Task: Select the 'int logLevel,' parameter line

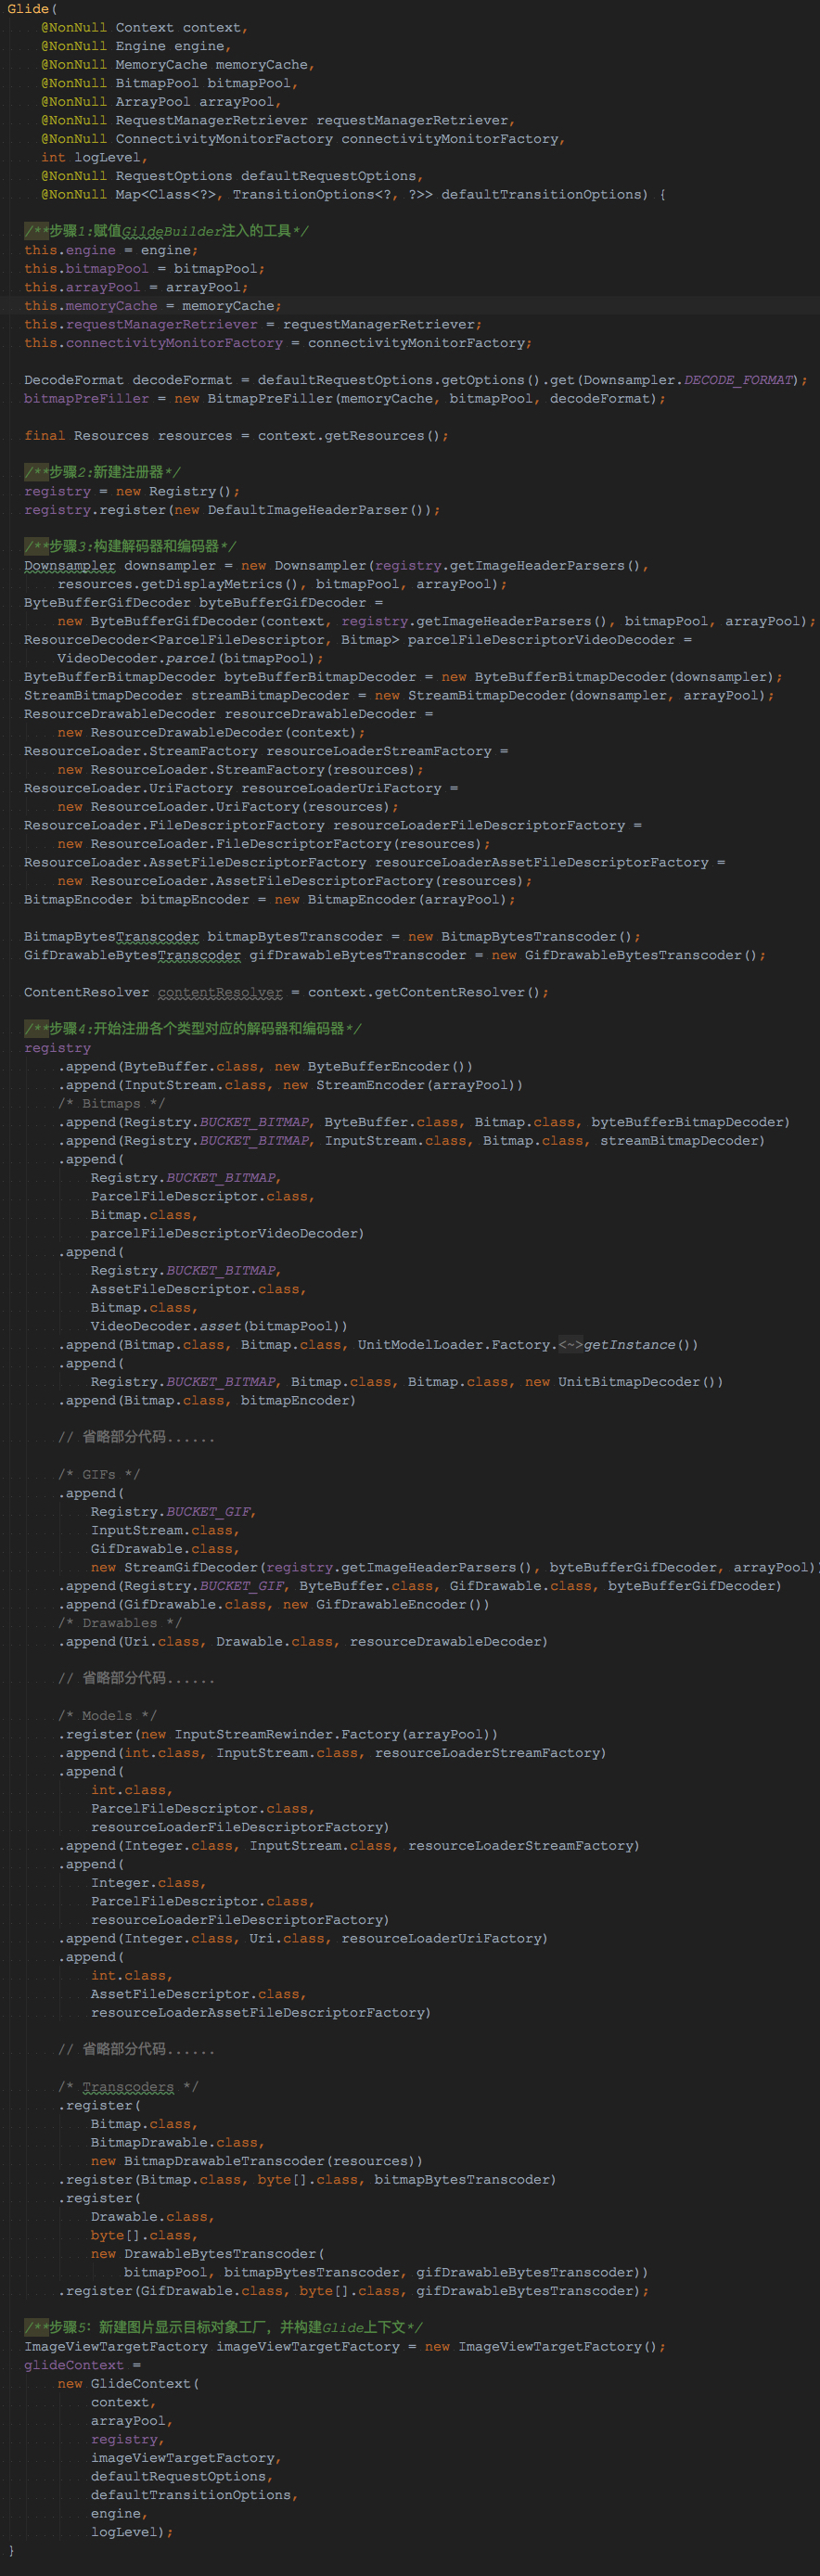Action: coord(95,157)
